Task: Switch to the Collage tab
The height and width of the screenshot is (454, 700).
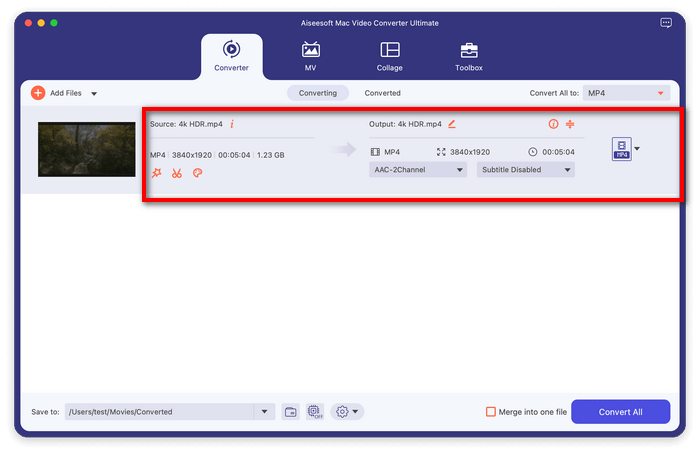Action: click(x=390, y=56)
